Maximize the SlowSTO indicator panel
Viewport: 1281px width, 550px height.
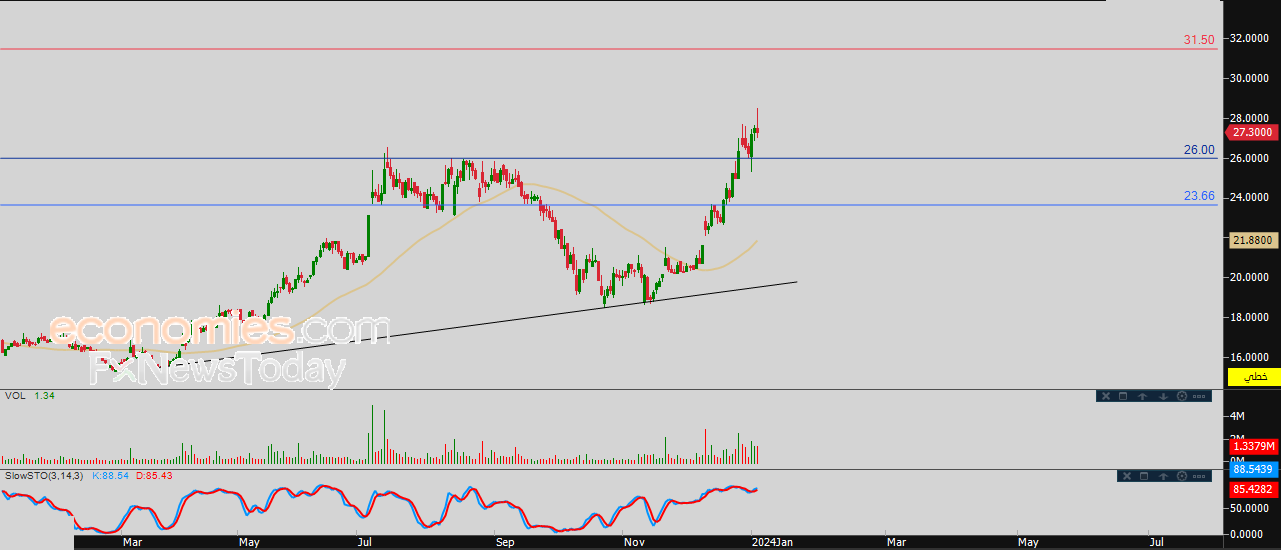(1144, 476)
